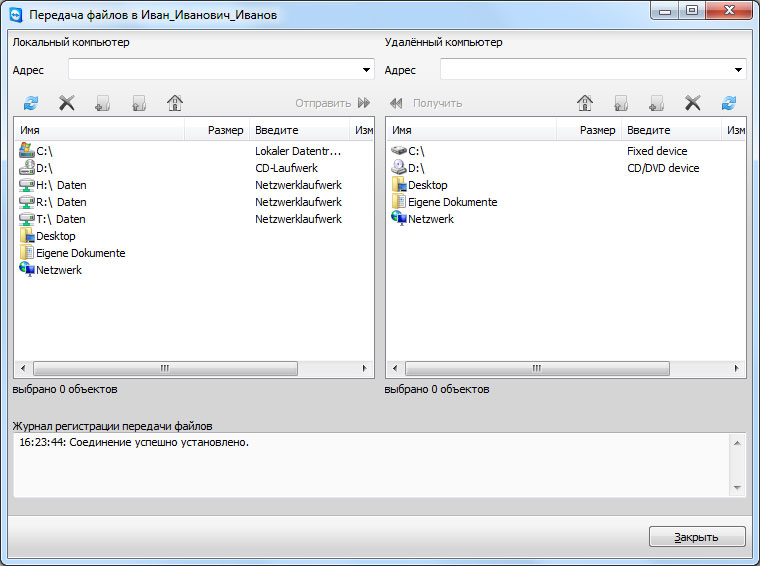
Task: Refresh the local computer file list
Action: tap(31, 103)
